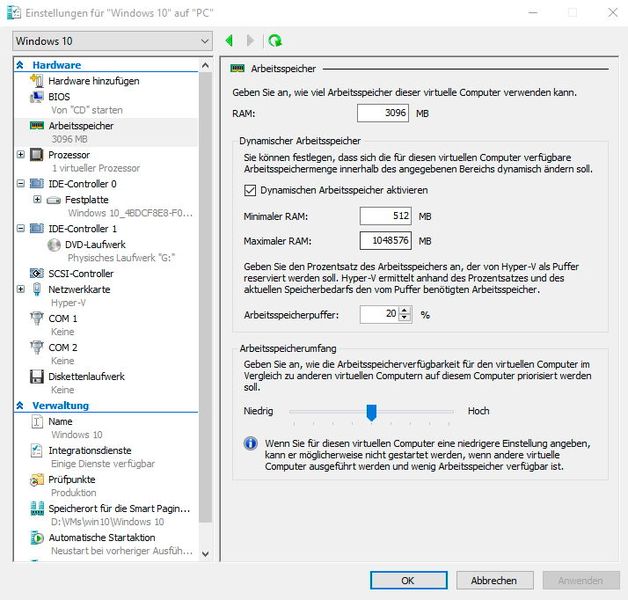
Task: Select the Neustart bei vorheriger Ausführung entry
Action: point(122,551)
